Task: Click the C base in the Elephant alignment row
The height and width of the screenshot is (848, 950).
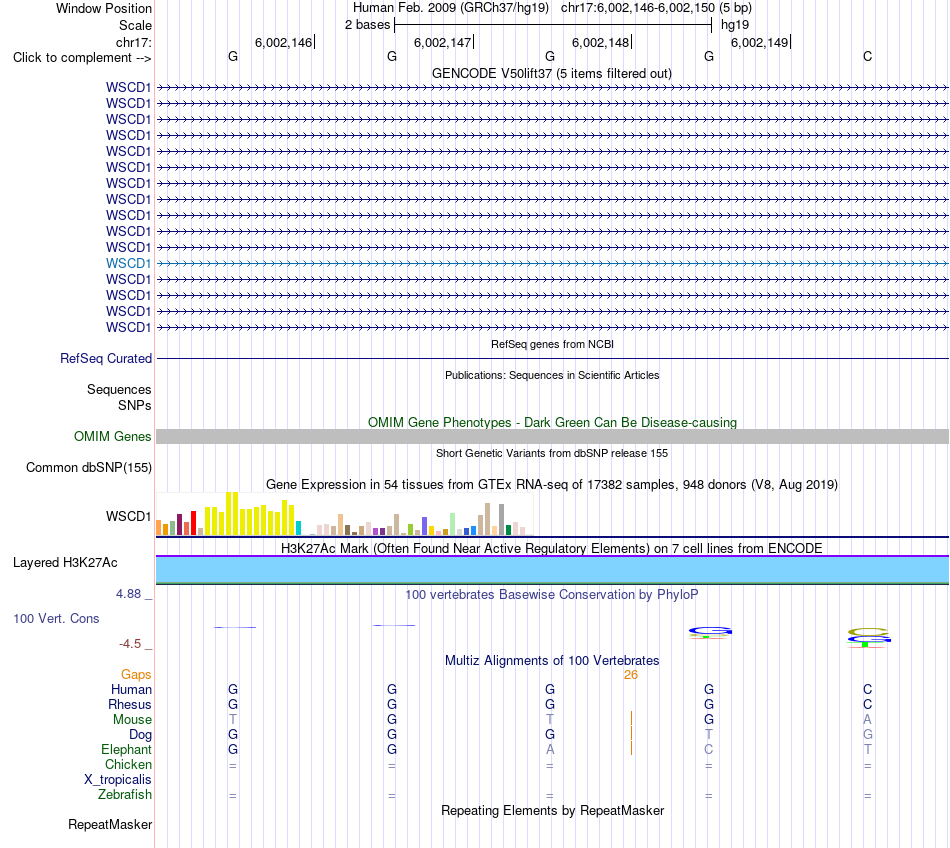Action: coord(709,749)
